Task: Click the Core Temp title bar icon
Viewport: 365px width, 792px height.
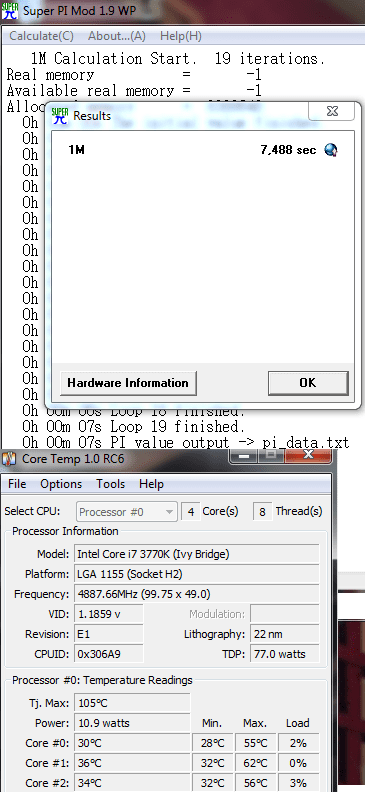Action: pyautogui.click(x=10, y=459)
